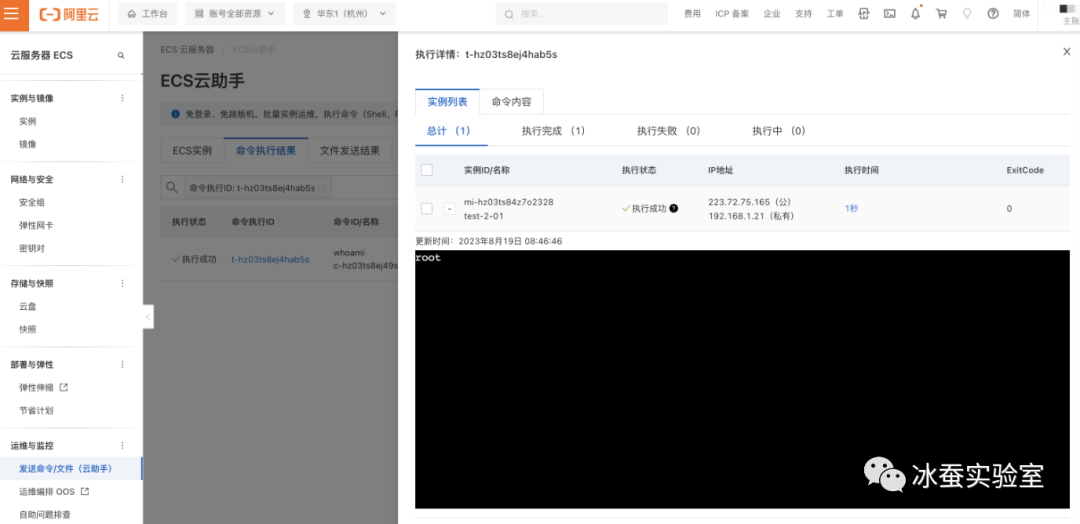Open the 部署与弹性 section options dots
The image size is (1080, 524).
pos(123,364)
